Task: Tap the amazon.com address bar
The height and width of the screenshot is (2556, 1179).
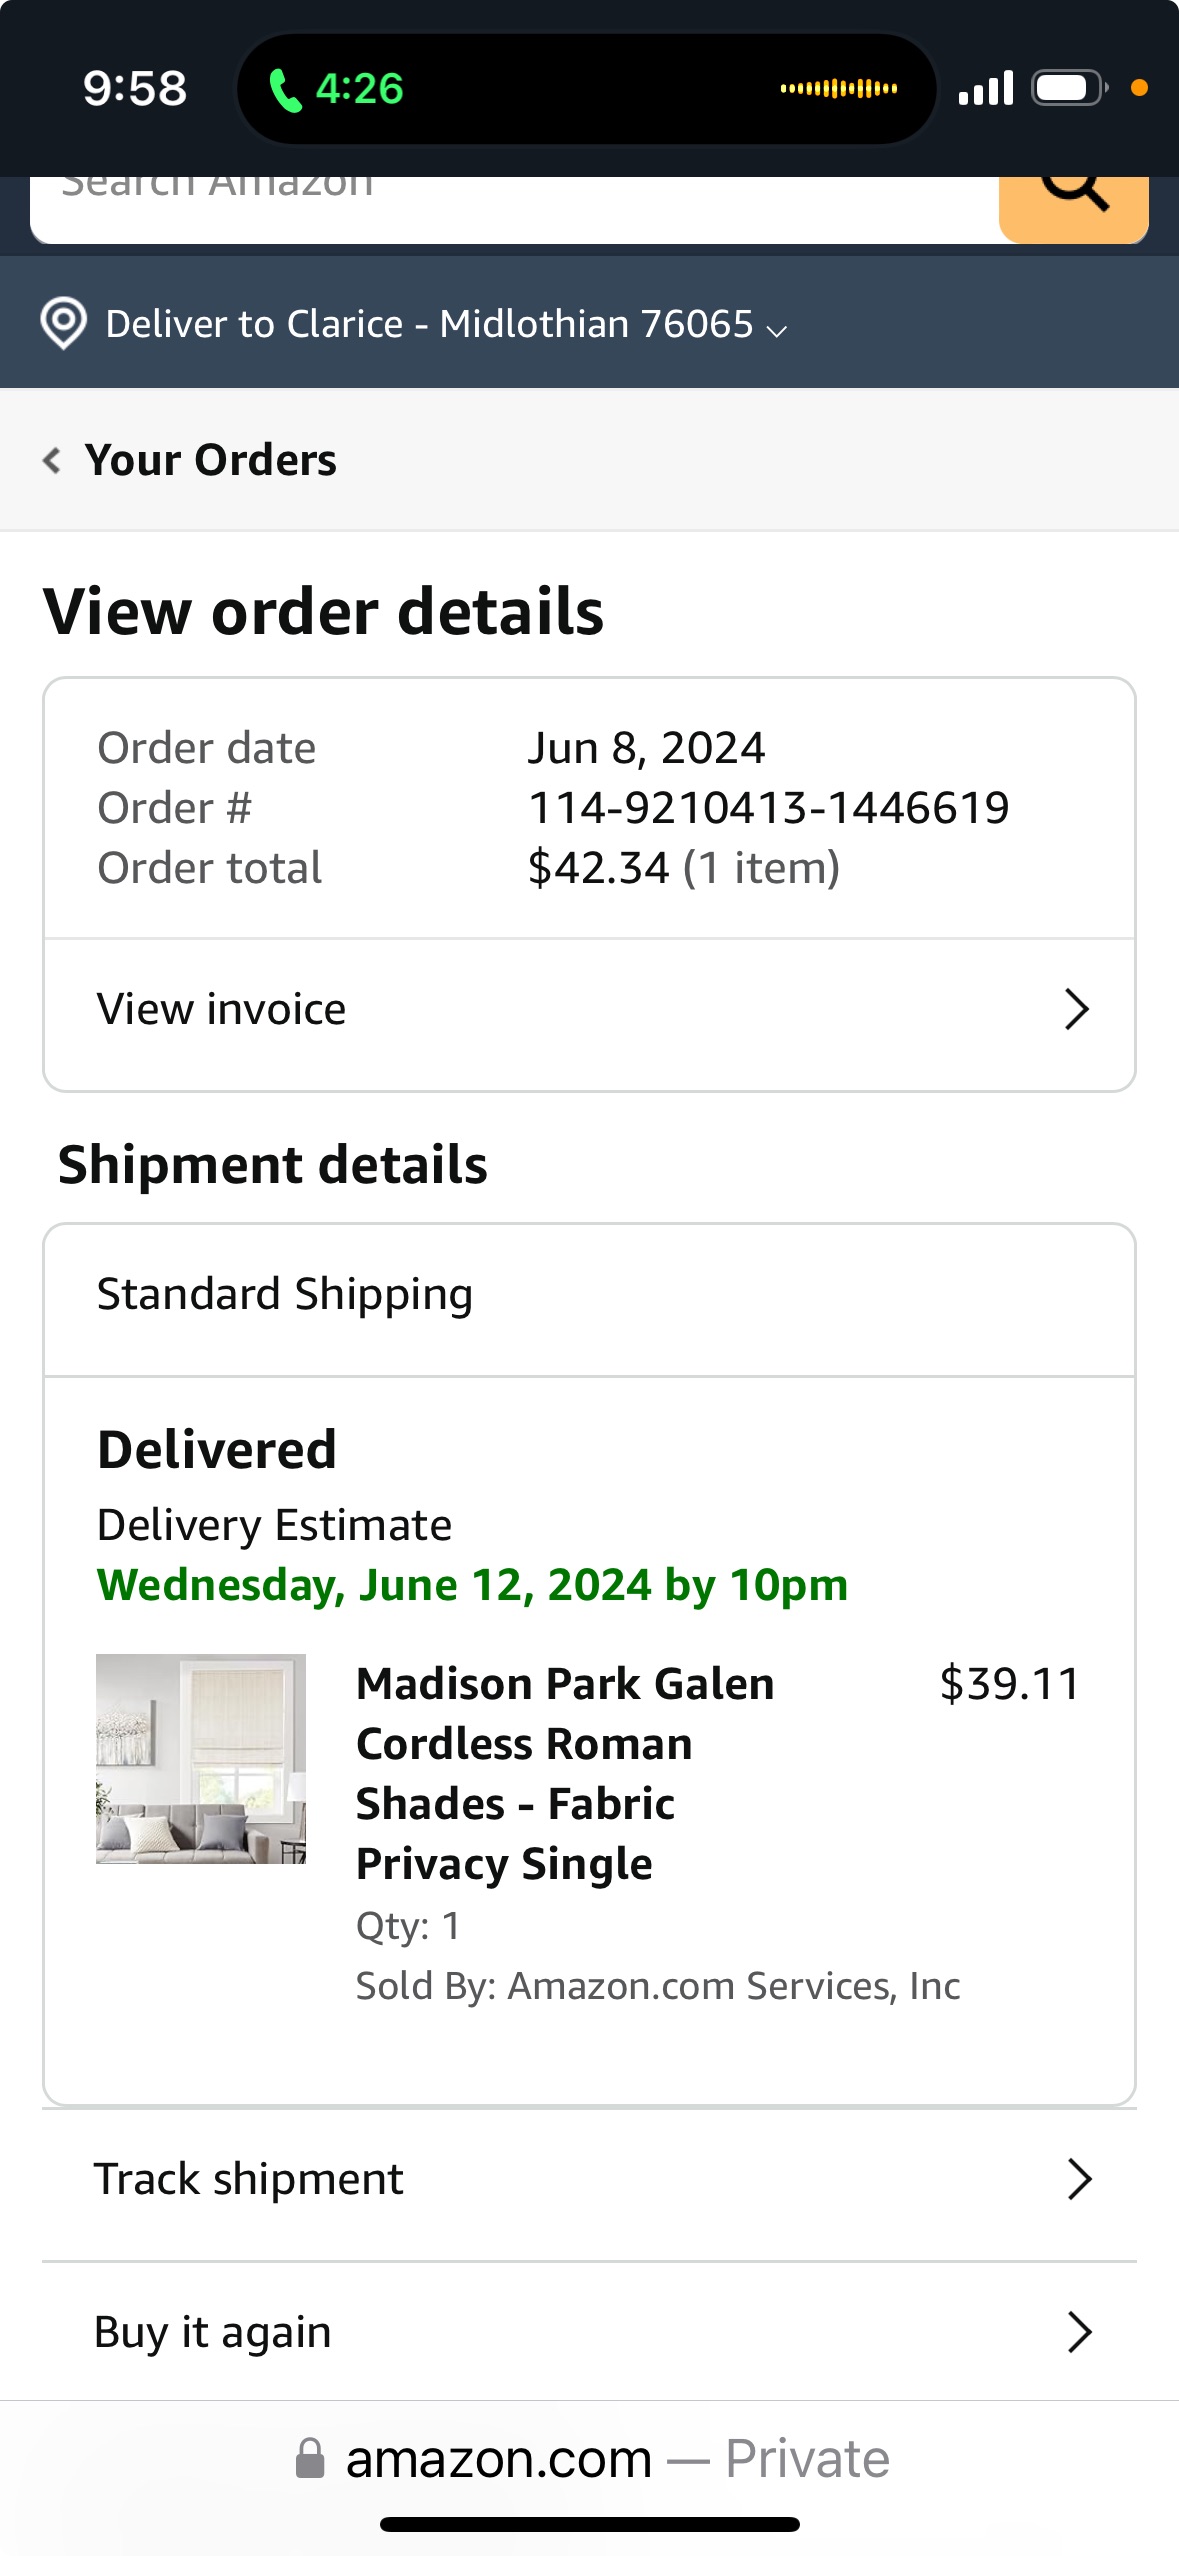Action: pyautogui.click(x=589, y=2458)
